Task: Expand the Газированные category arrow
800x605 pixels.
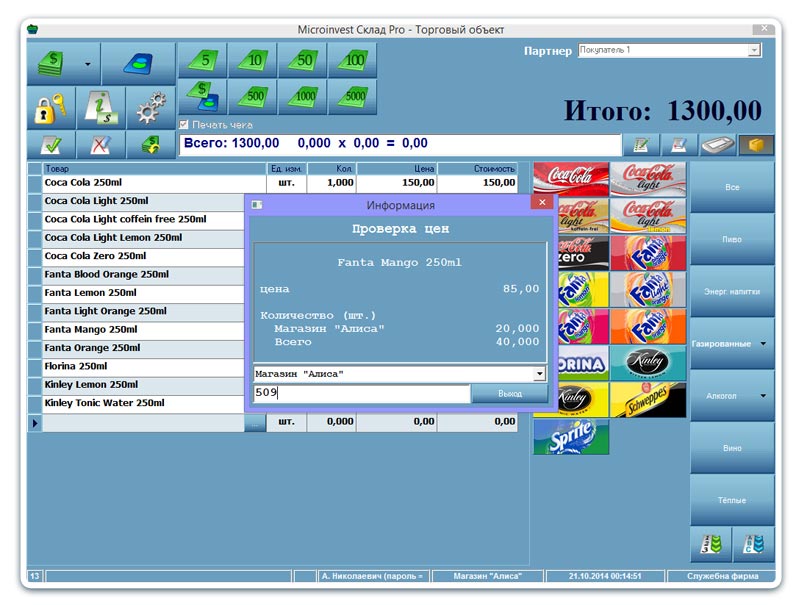Action: [763, 344]
